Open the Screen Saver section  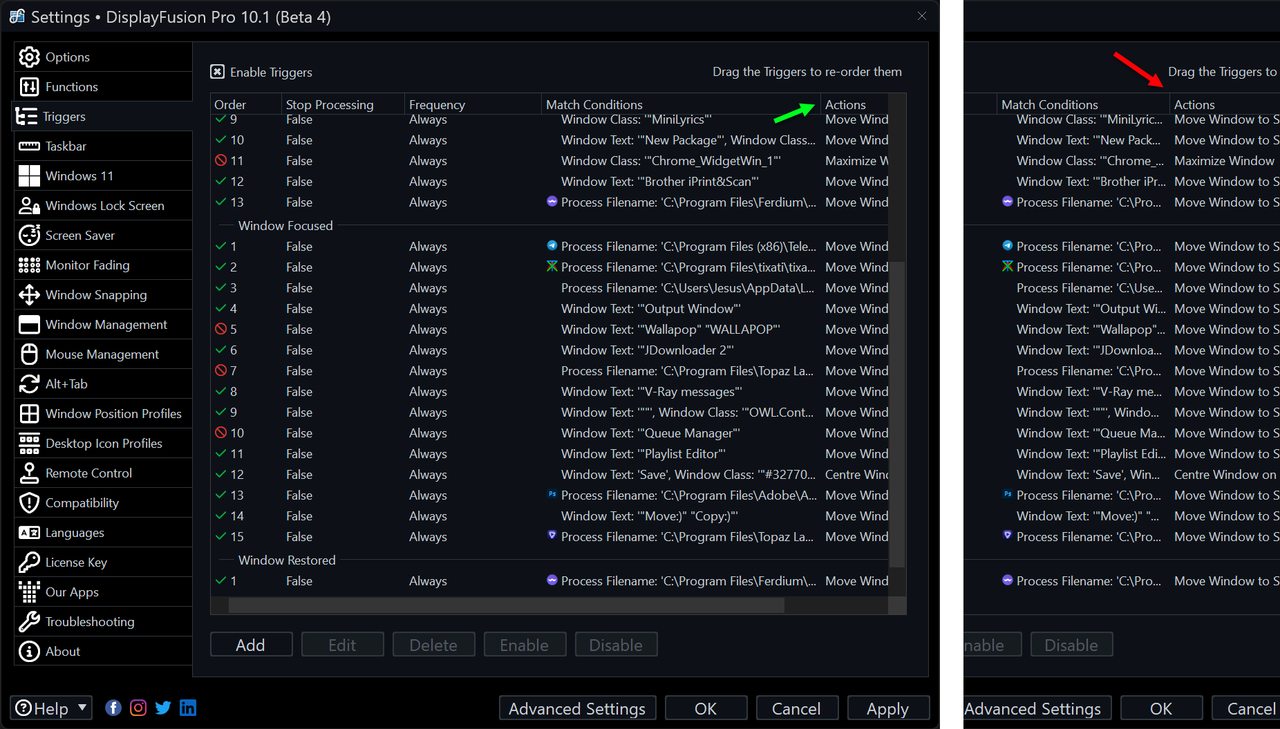pos(102,235)
